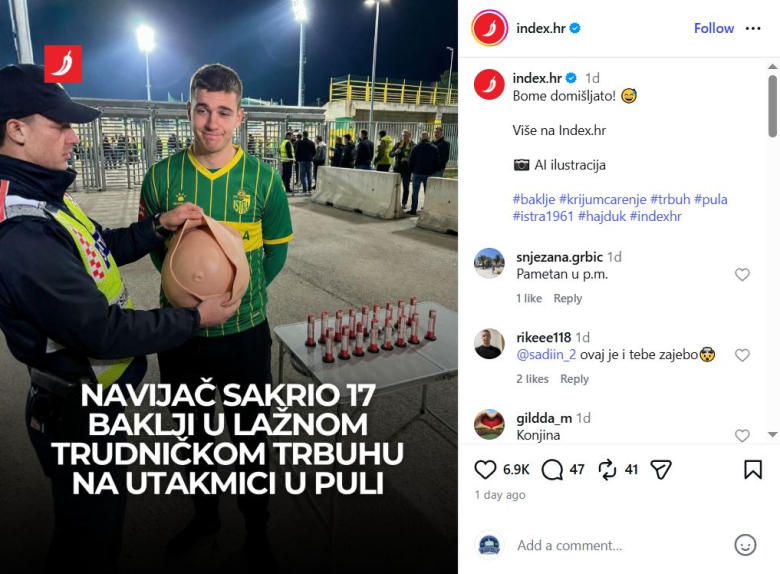780x574 pixels.
Task: Like the post with the heart icon
Action: (485, 470)
